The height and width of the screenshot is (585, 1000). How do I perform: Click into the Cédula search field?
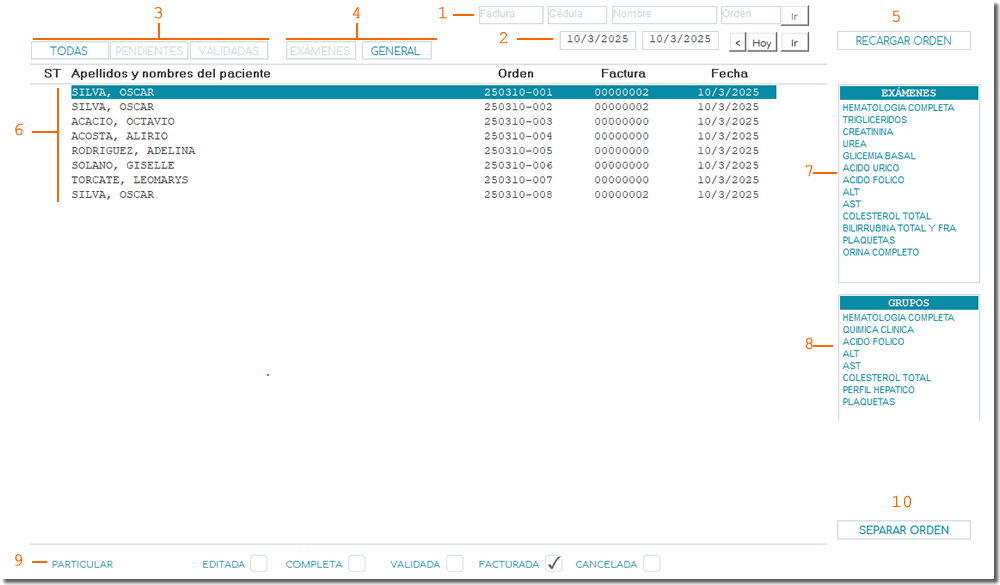tap(577, 15)
